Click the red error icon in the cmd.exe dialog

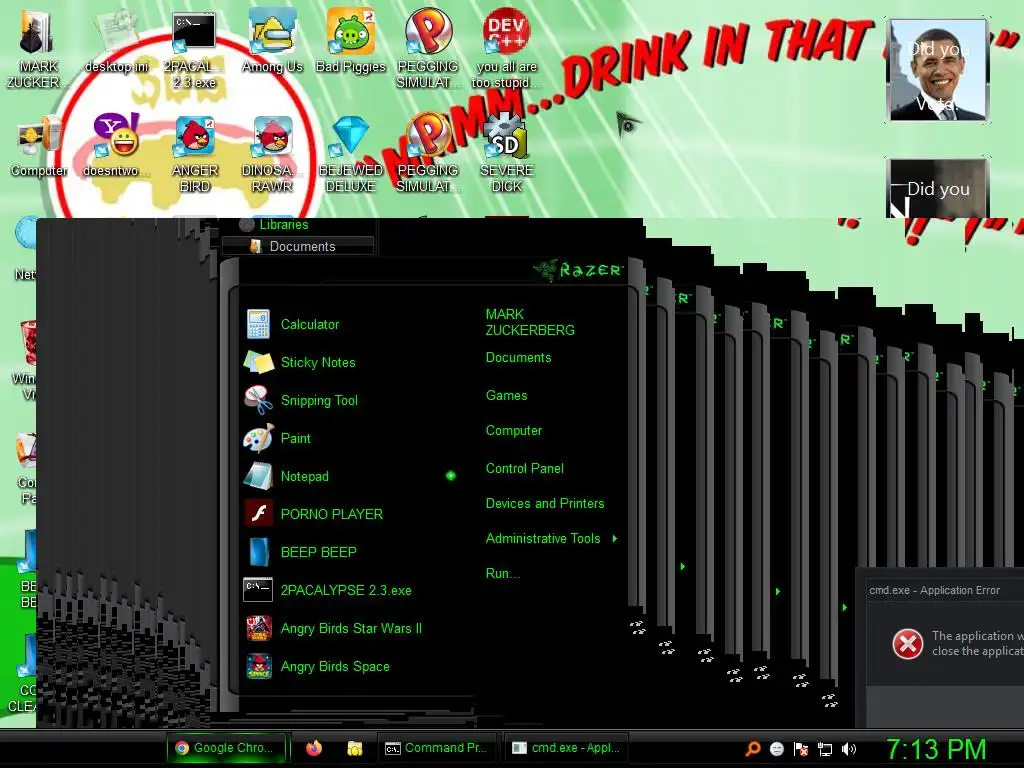(x=908, y=644)
